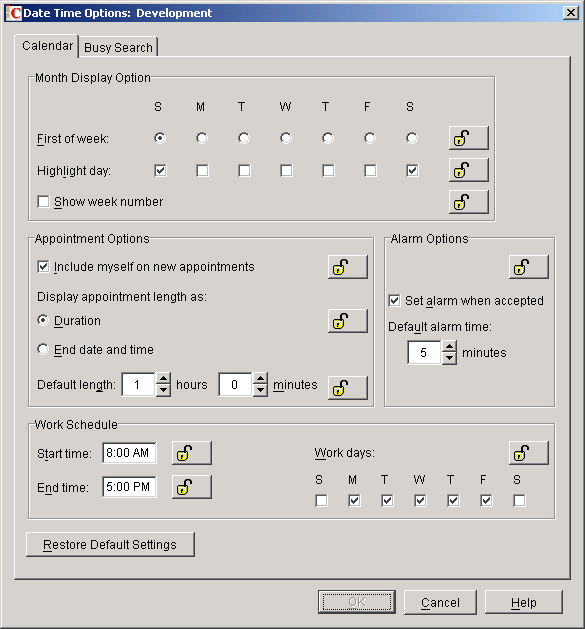This screenshot has height=629, width=585.
Task: Uncheck Tuesday in Work days
Action: pyautogui.click(x=387, y=501)
